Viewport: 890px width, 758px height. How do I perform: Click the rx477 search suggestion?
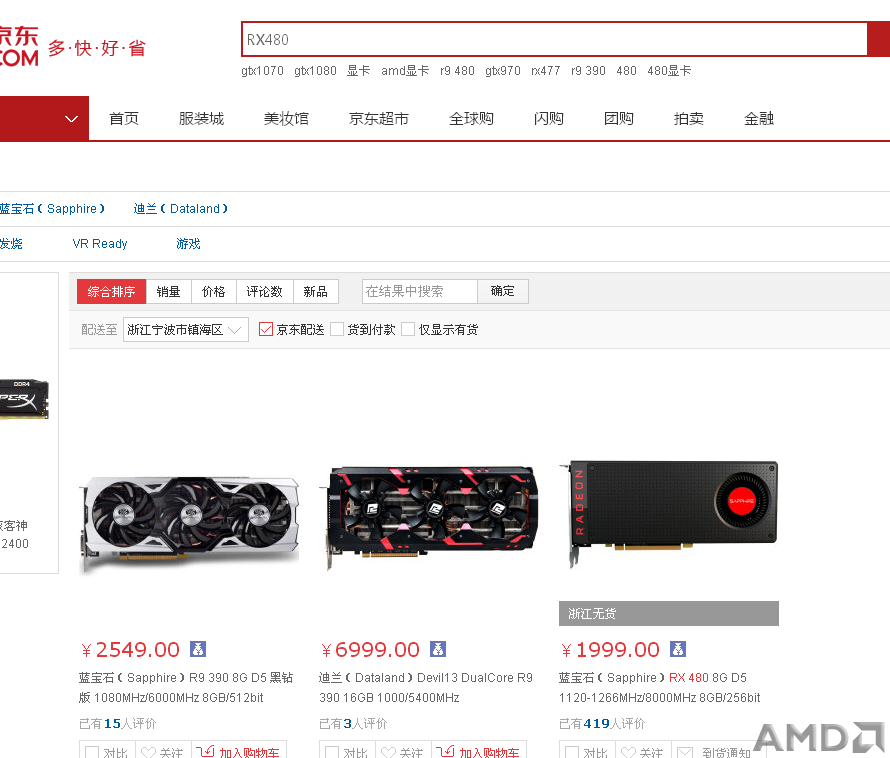[545, 71]
